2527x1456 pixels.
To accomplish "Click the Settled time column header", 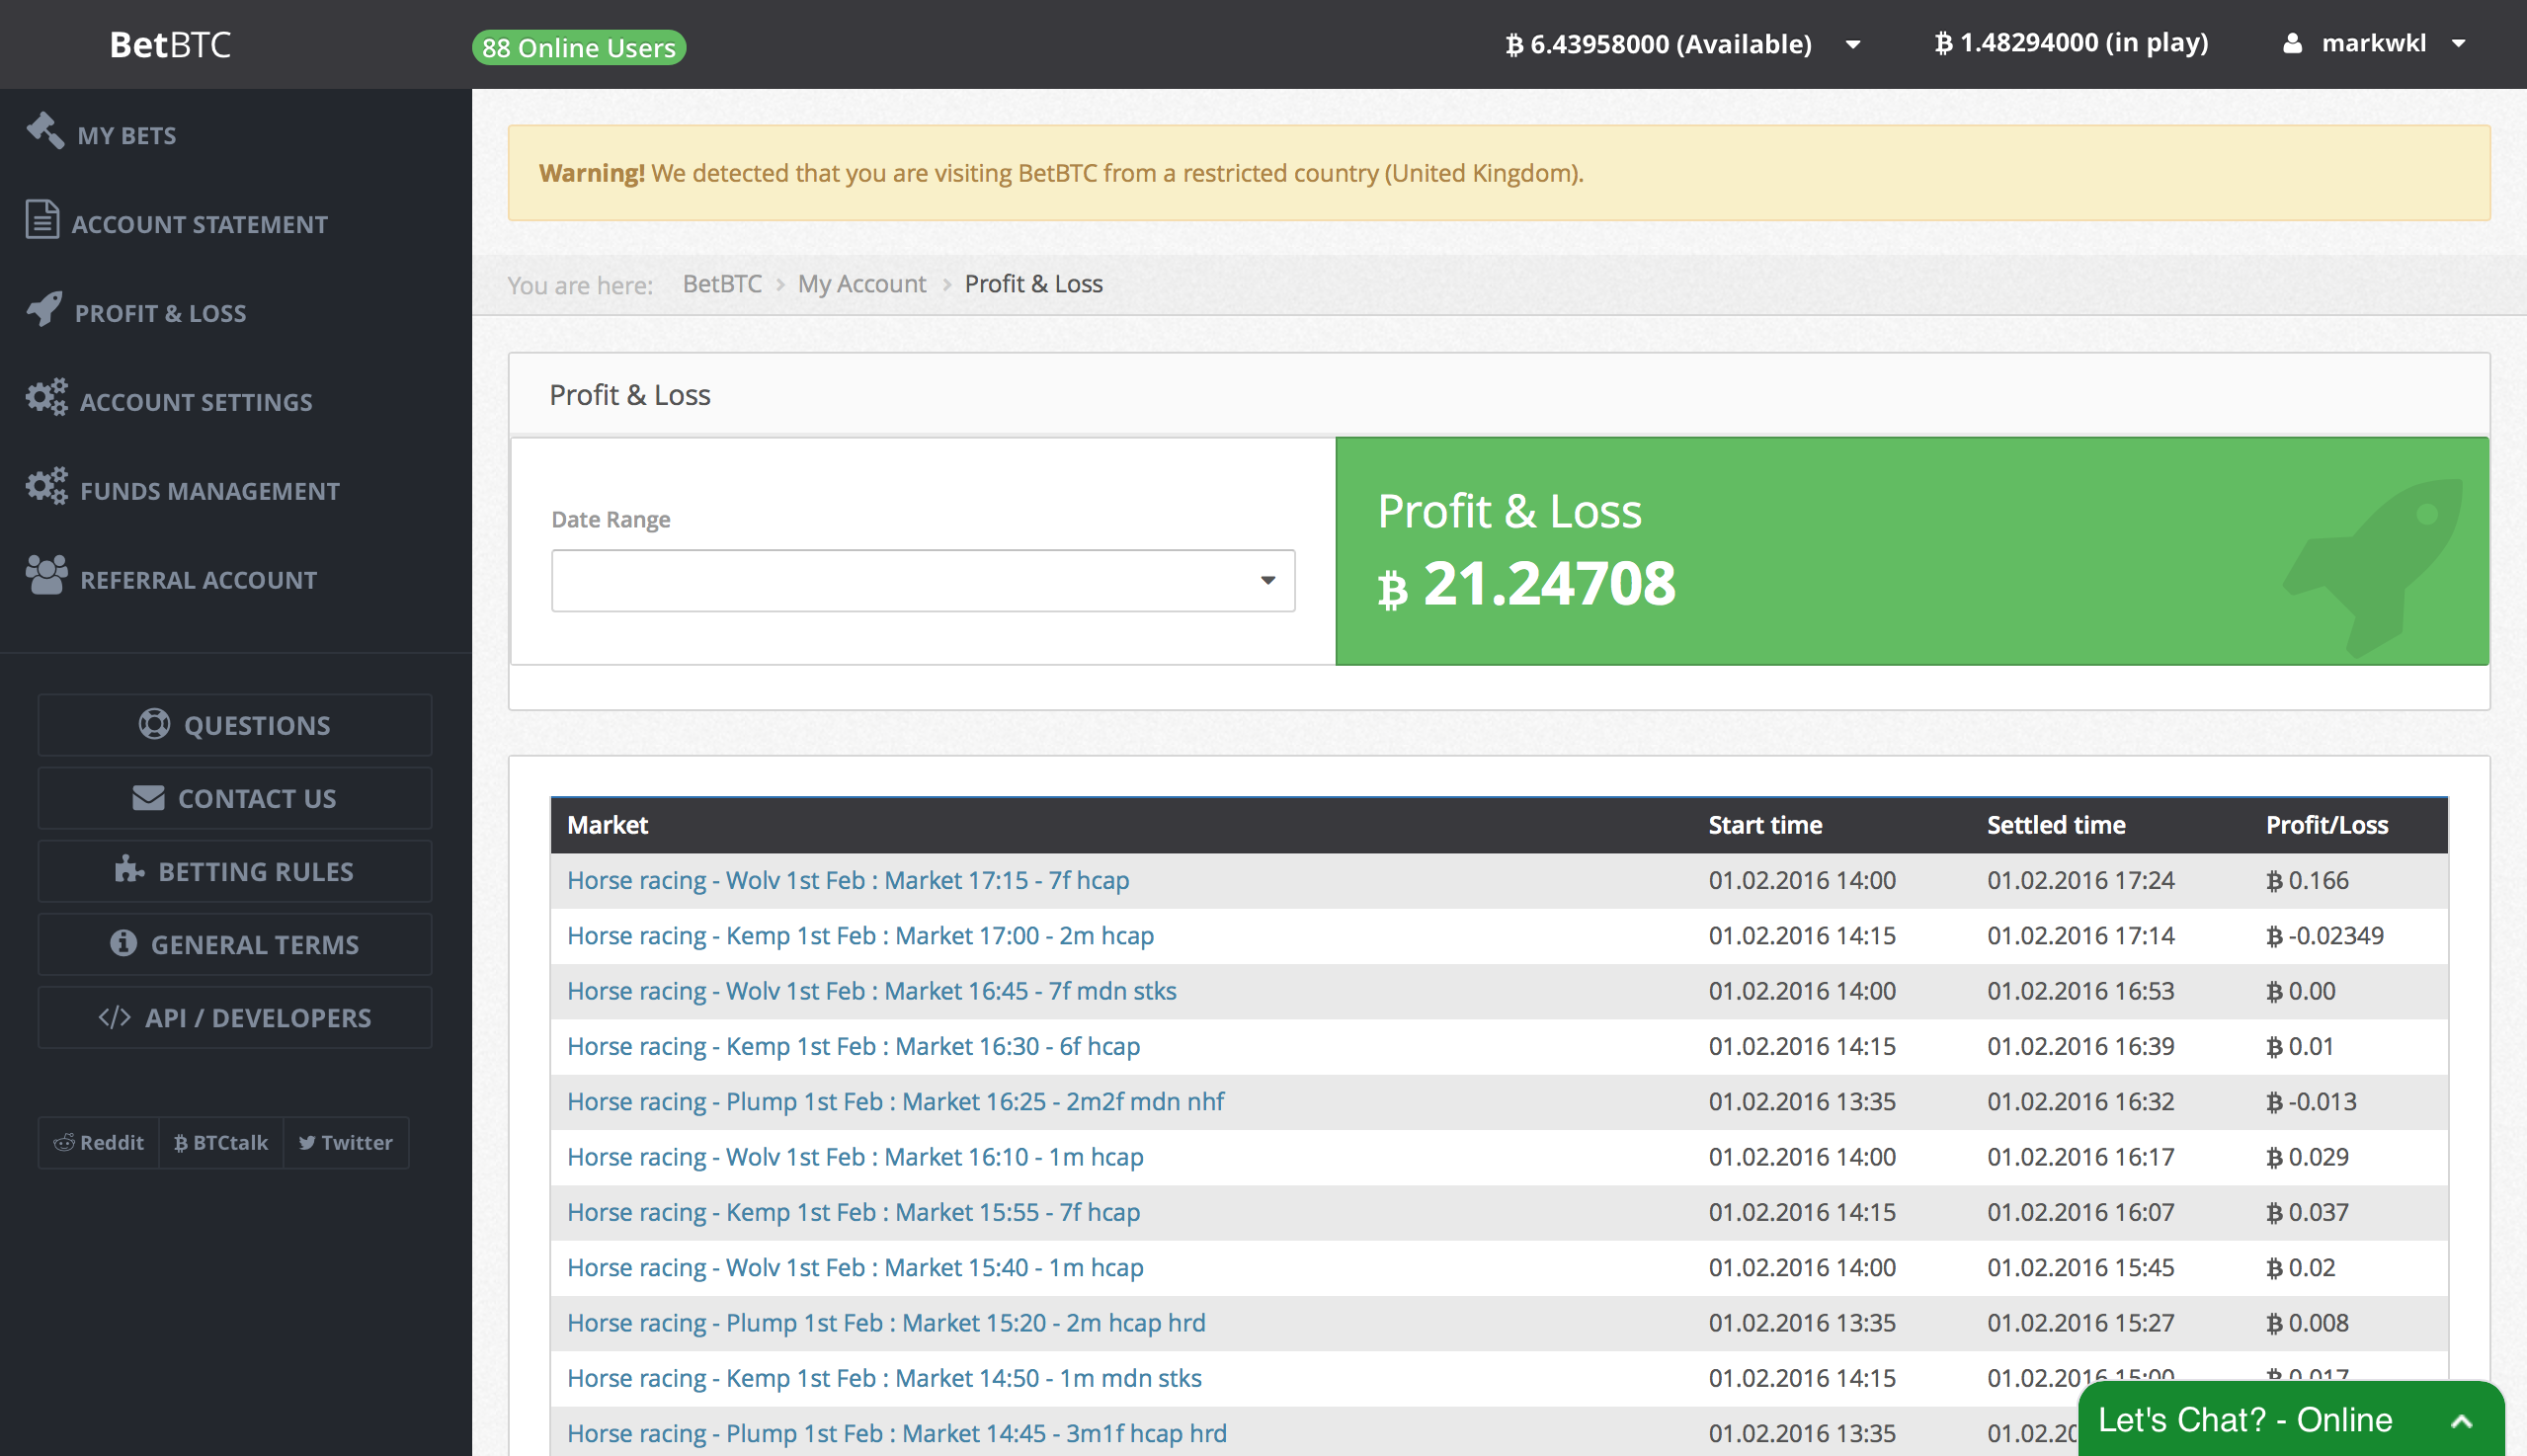I will (x=2056, y=825).
